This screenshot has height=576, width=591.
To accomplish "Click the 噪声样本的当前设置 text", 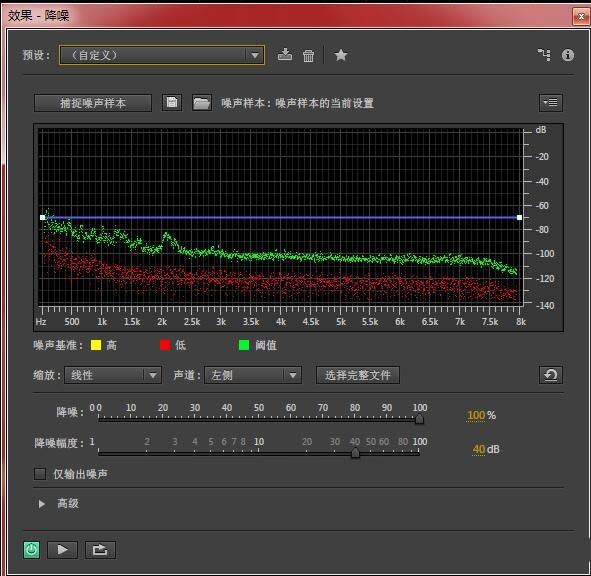I will click(x=325, y=103).
